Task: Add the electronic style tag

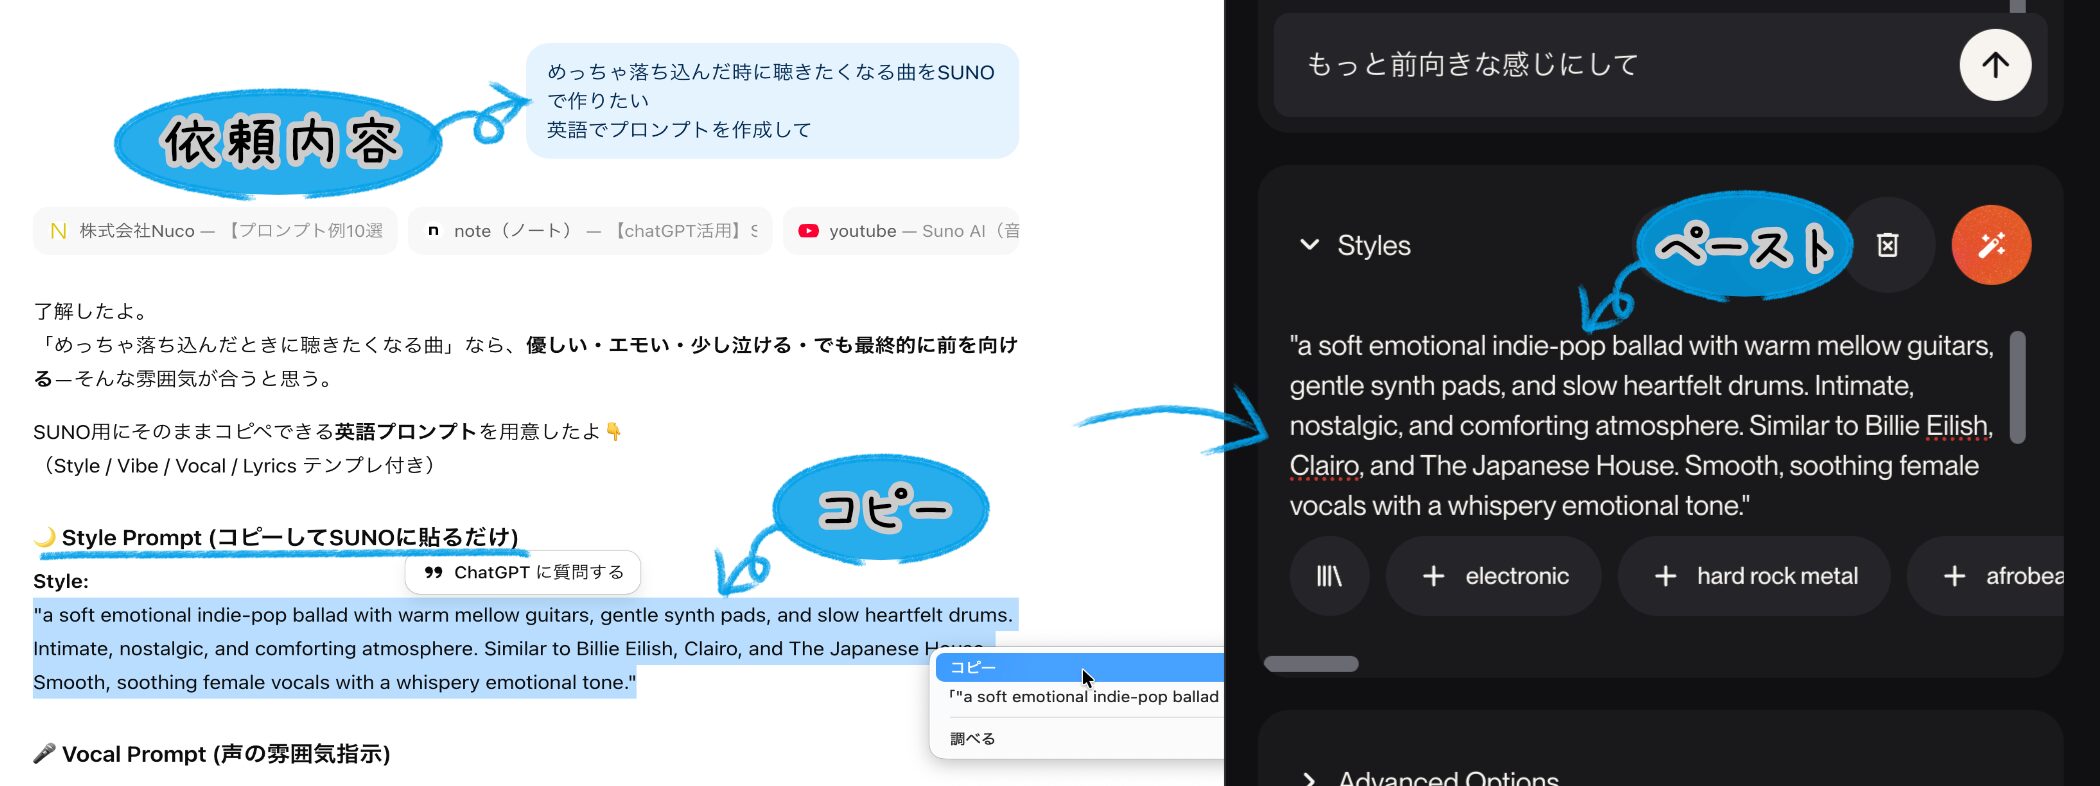Action: pyautogui.click(x=1494, y=576)
